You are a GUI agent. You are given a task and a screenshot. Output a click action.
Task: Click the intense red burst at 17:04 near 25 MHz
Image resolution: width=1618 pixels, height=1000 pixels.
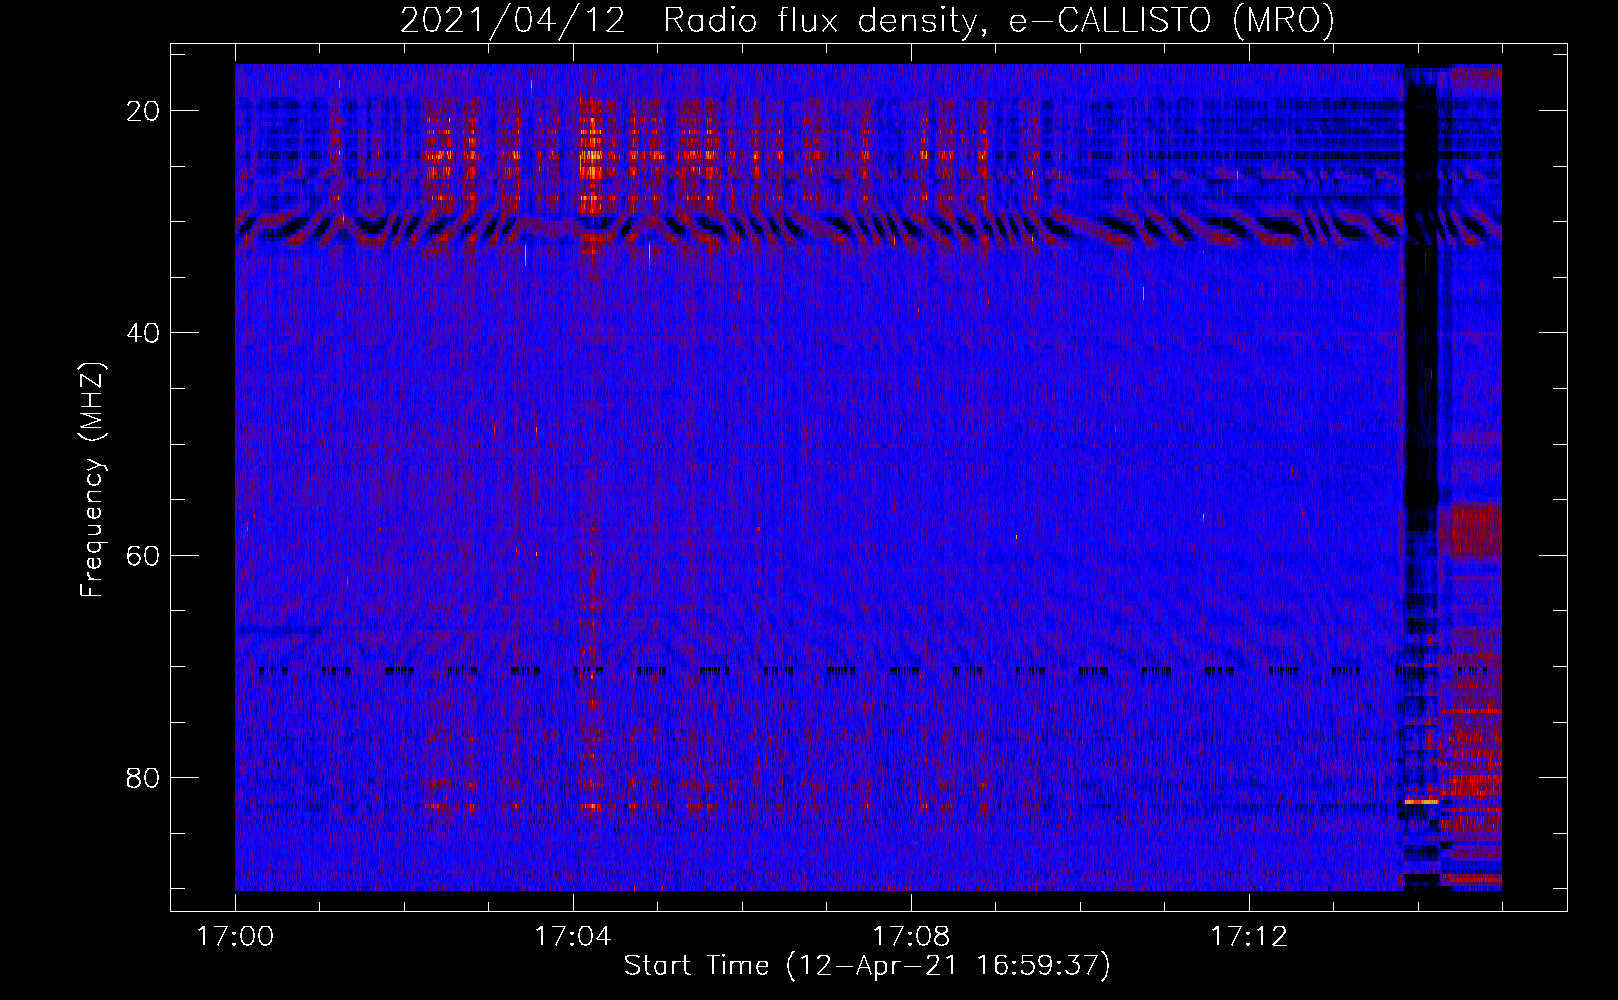coord(592,155)
